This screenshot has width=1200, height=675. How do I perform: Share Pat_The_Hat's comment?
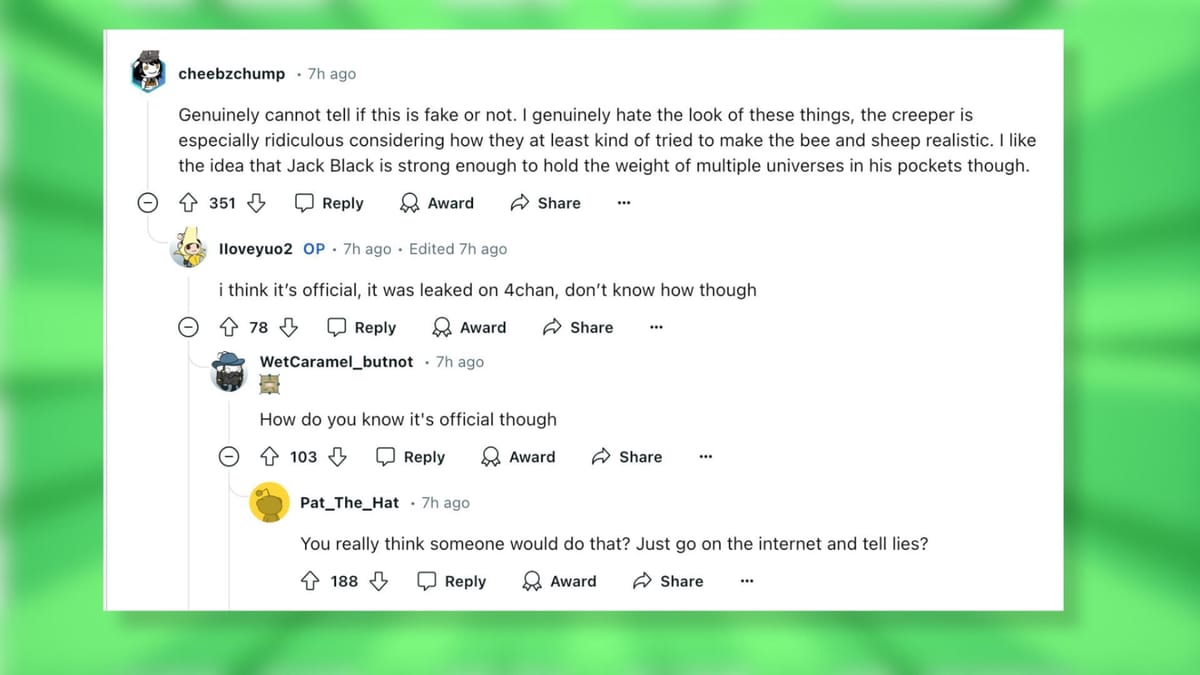click(668, 581)
